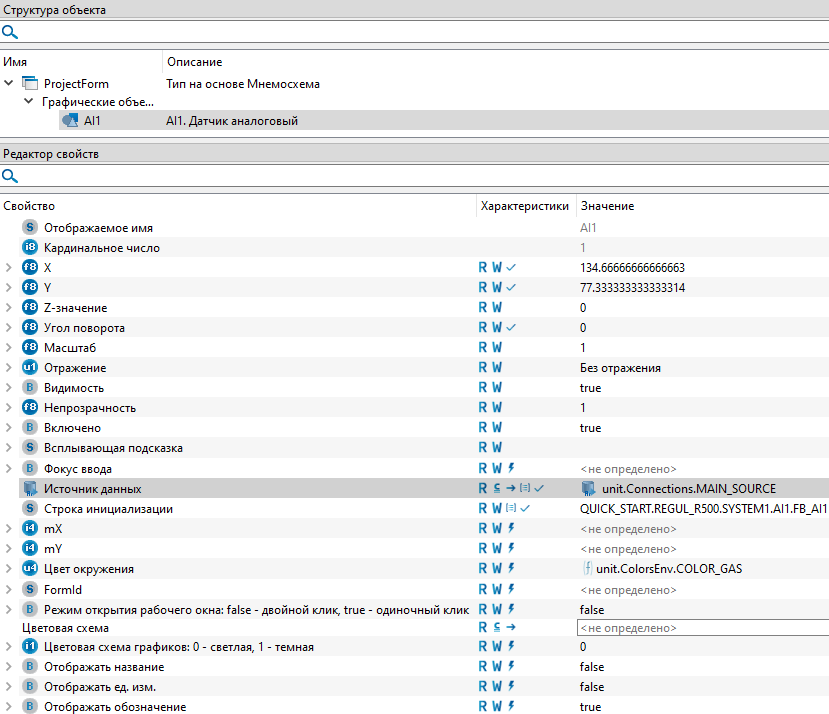The image size is (829, 714).
Task: Collapse the ProjectForm tree node
Action: pos(10,84)
